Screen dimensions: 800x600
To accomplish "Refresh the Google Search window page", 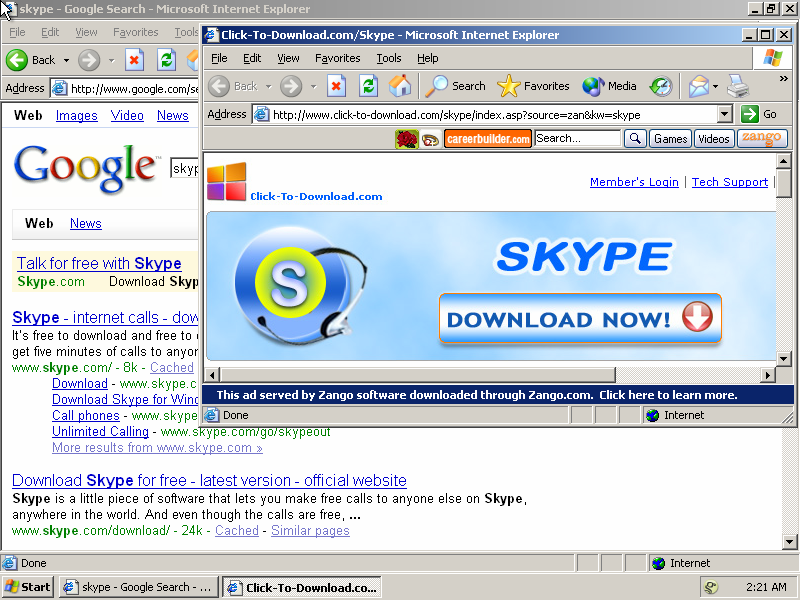I will (x=166, y=60).
